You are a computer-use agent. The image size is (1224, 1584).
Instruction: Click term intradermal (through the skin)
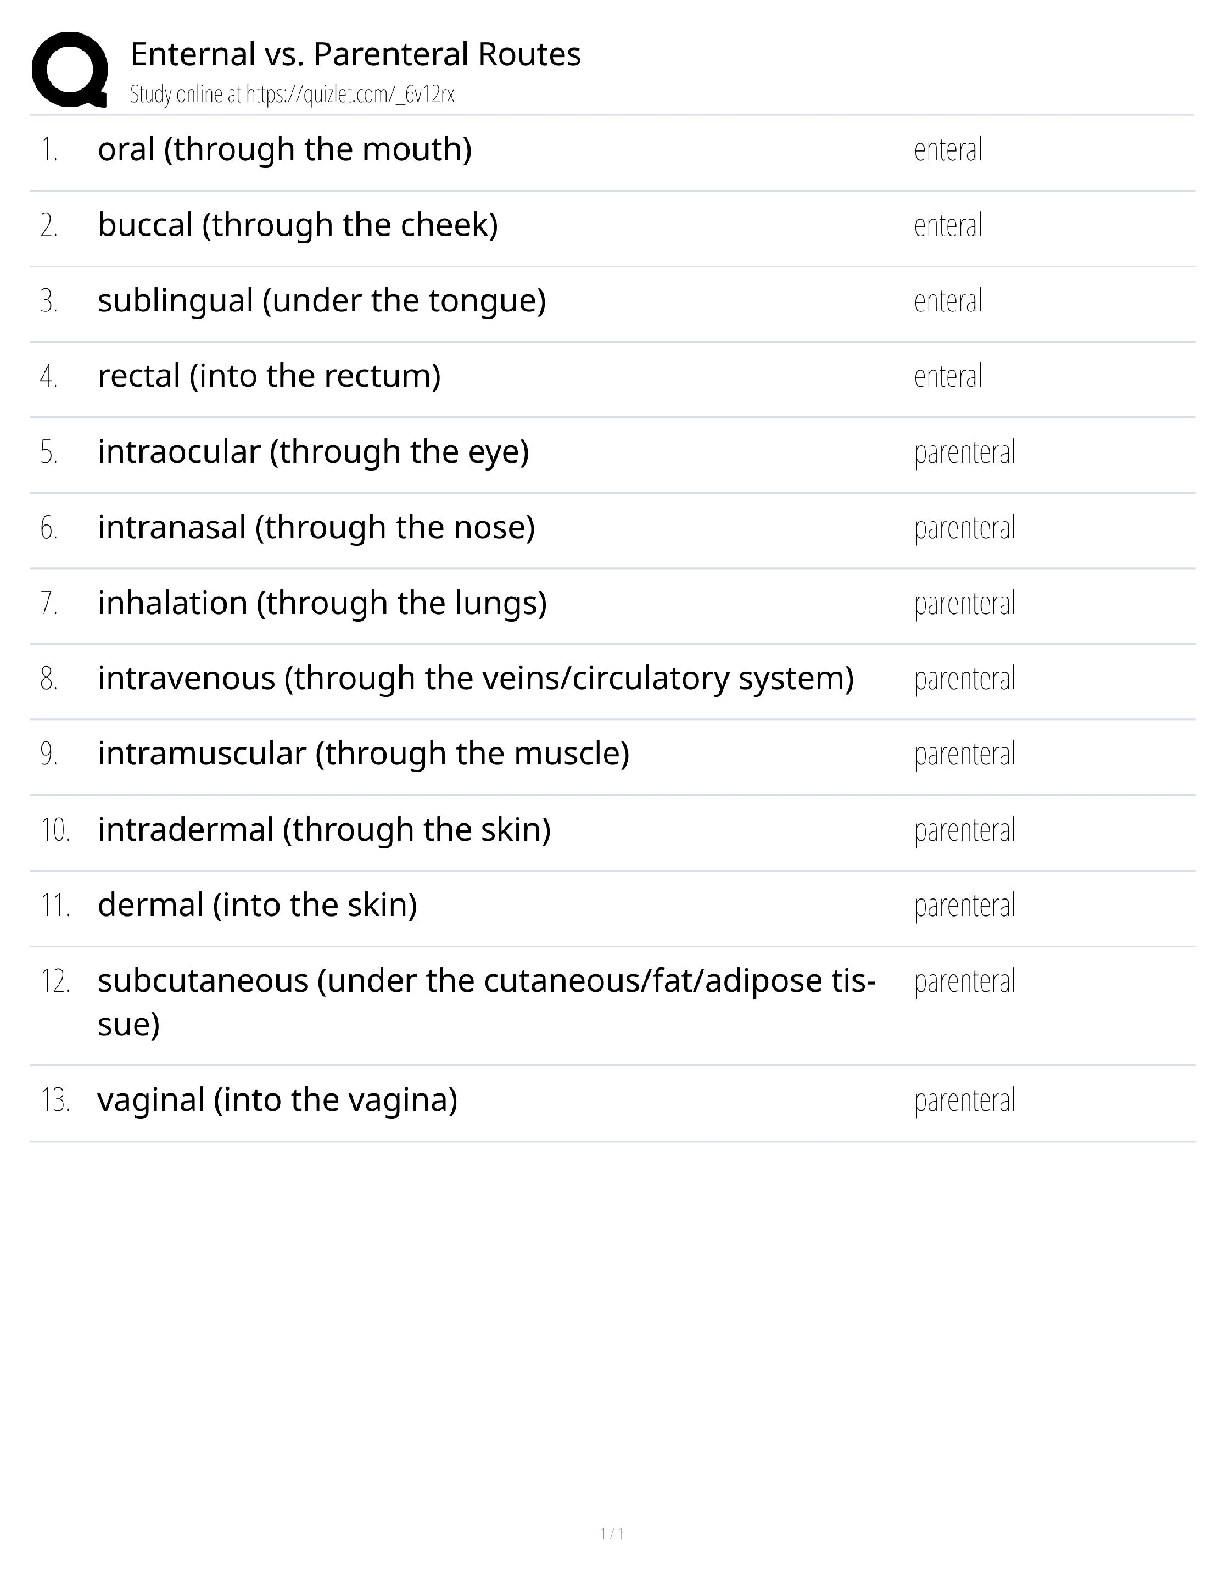pos(324,830)
